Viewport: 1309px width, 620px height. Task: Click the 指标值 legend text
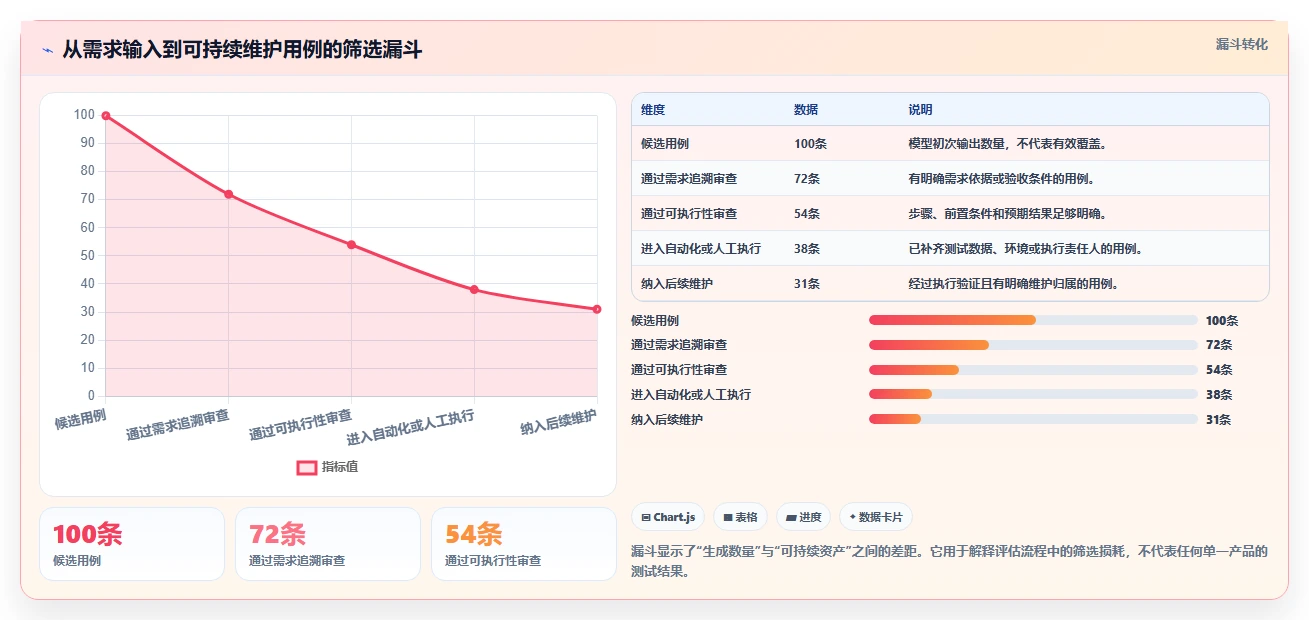tap(340, 467)
